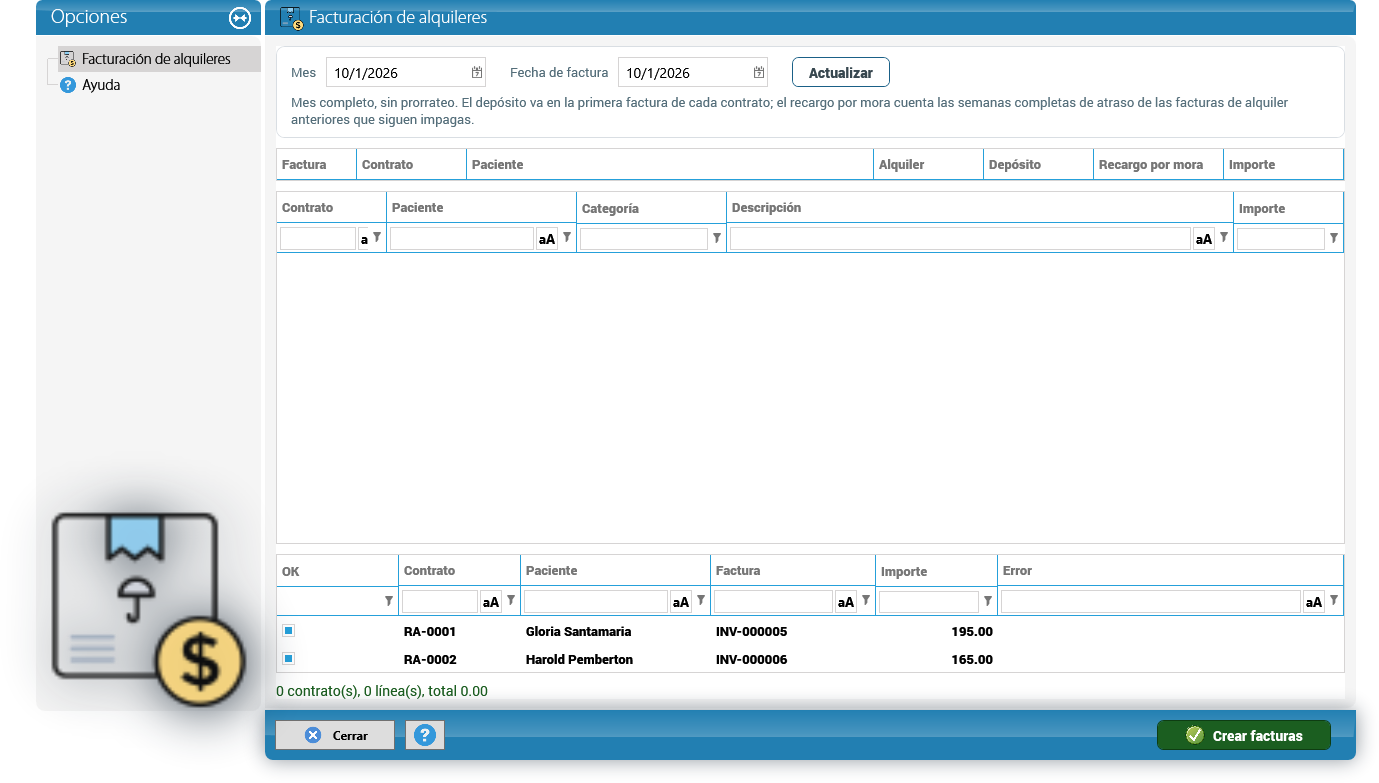Click invoice number INV-000006
This screenshot has width=1379, height=783.
click(x=752, y=660)
